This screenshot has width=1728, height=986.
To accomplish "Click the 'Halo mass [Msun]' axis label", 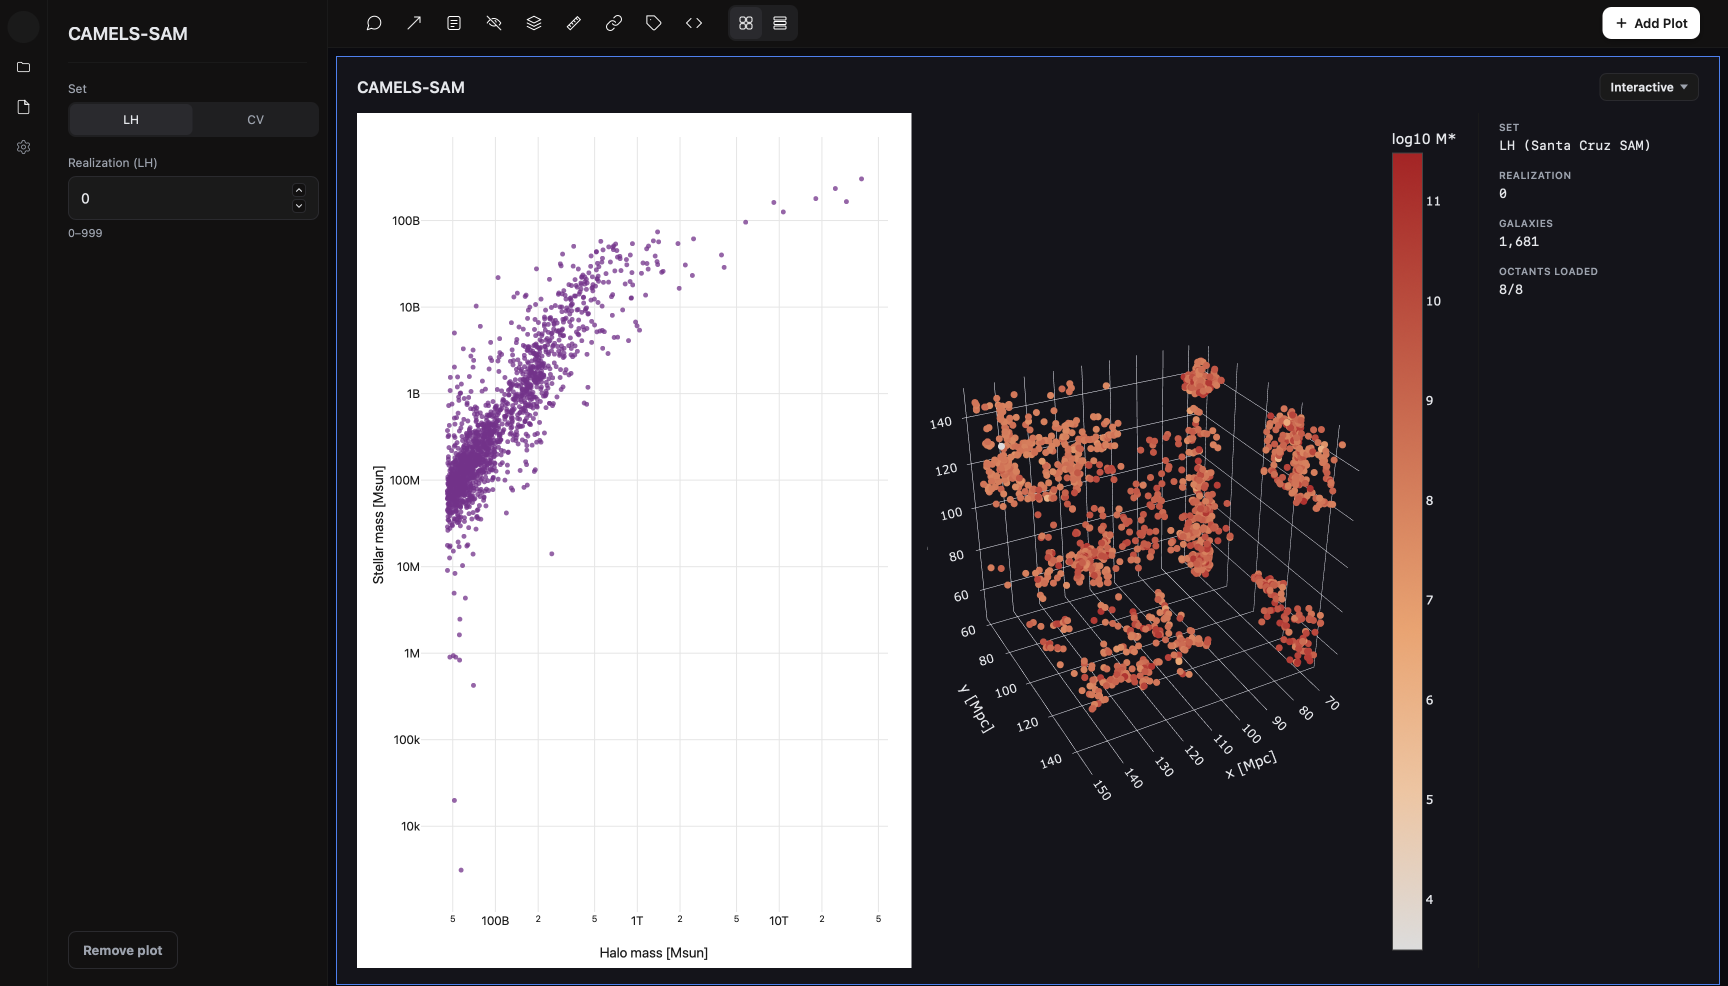I will coord(654,952).
